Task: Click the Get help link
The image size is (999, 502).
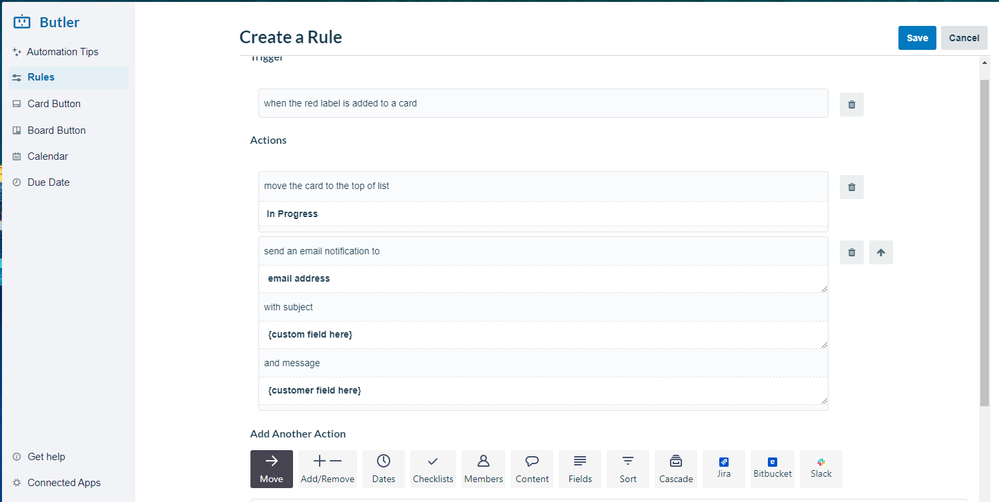Action: tap(46, 457)
